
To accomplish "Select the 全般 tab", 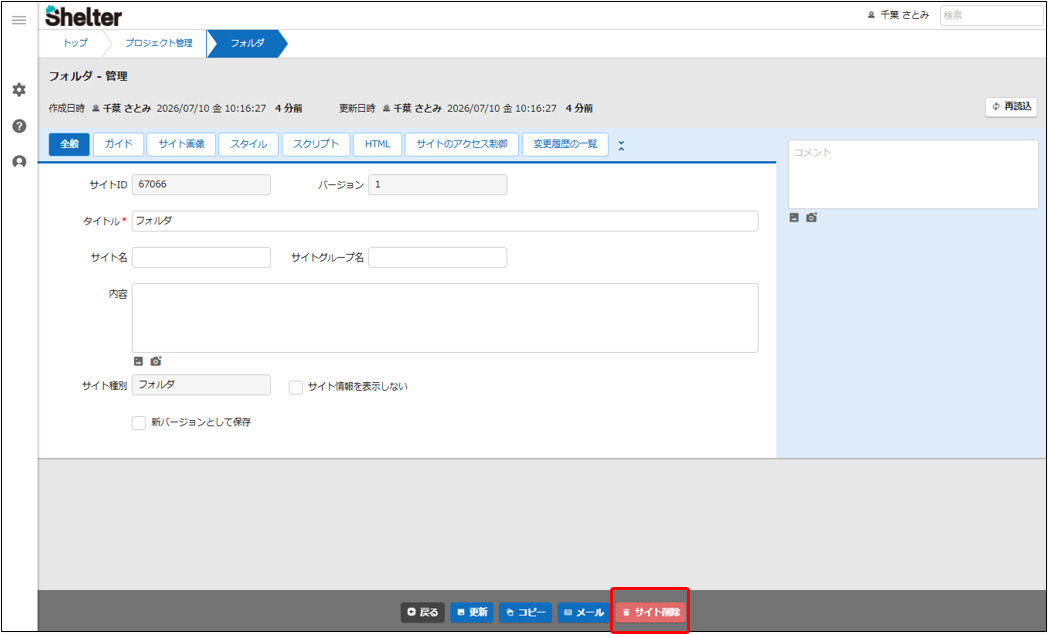I will pyautogui.click(x=70, y=144).
